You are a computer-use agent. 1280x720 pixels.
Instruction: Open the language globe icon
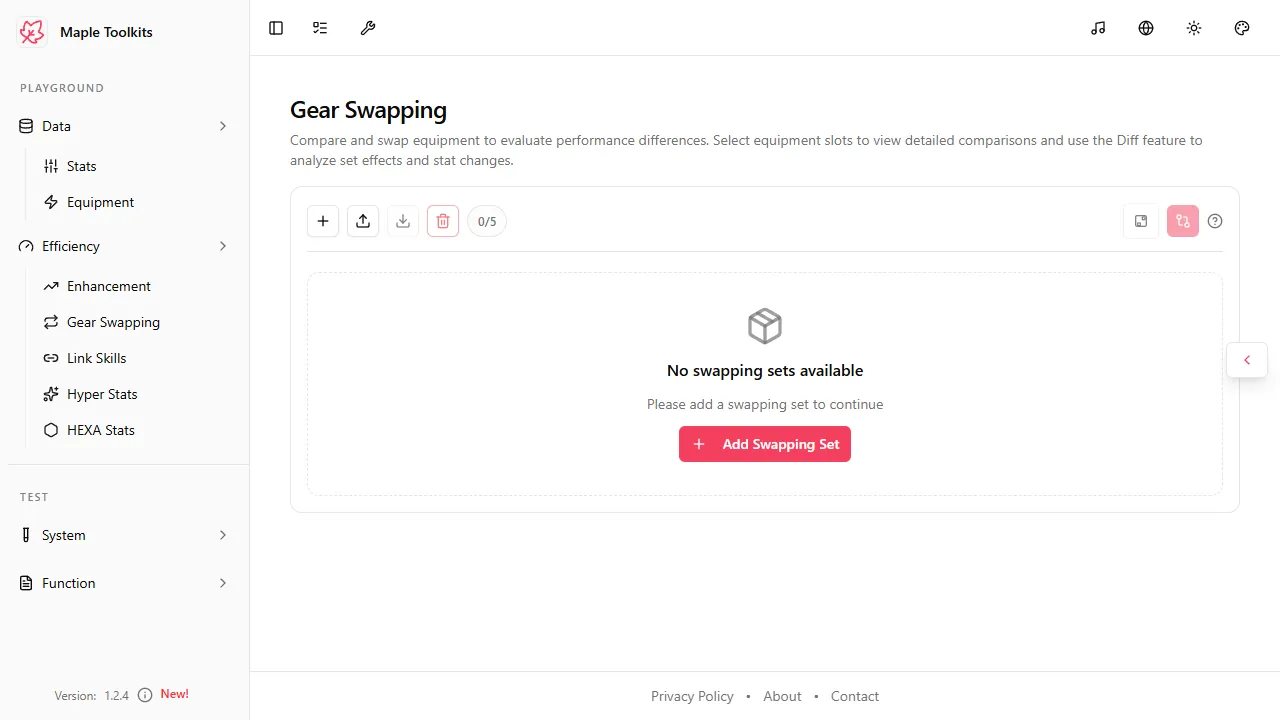click(1146, 28)
